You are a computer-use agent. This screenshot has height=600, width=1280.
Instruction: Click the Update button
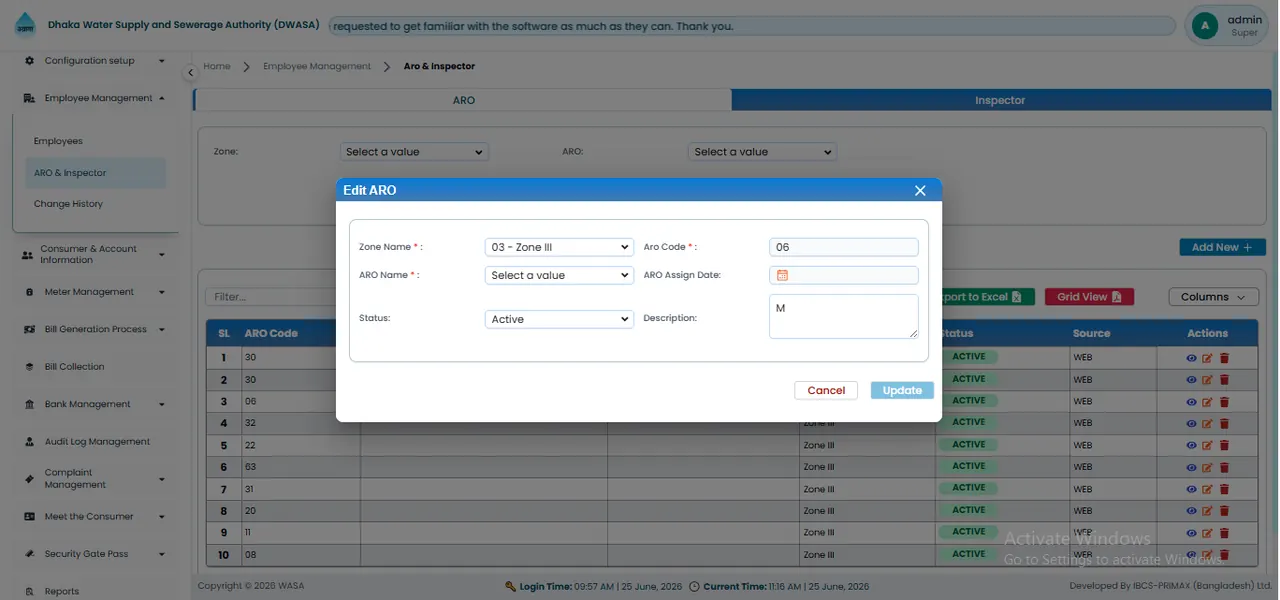[x=902, y=391]
